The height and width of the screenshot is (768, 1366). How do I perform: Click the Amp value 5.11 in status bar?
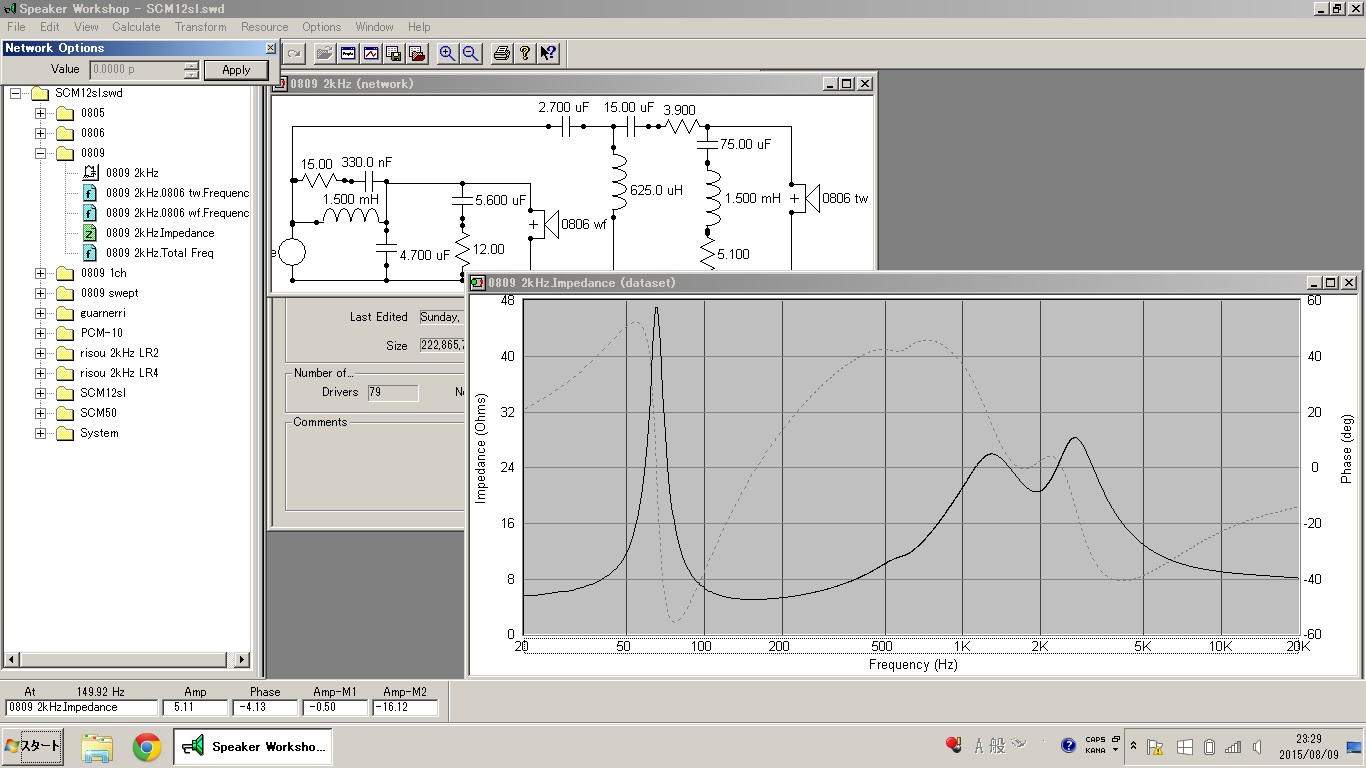pos(195,707)
